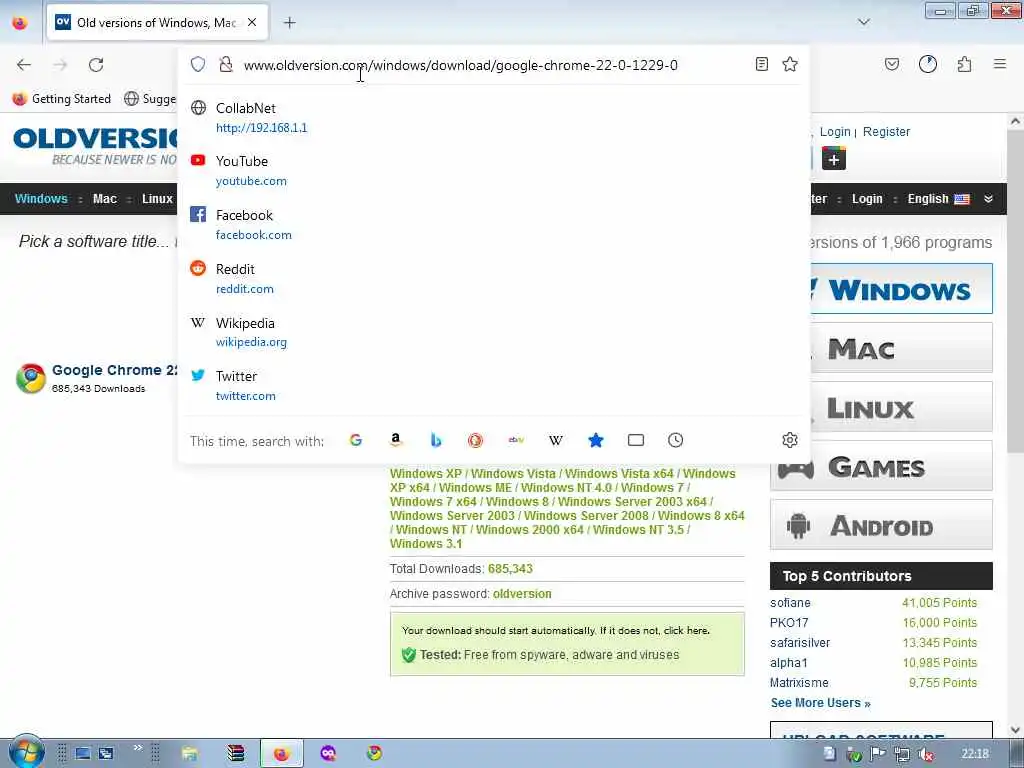
Task: Select the CollabNet 192.168.1.1 suggestion
Action: [493, 118]
